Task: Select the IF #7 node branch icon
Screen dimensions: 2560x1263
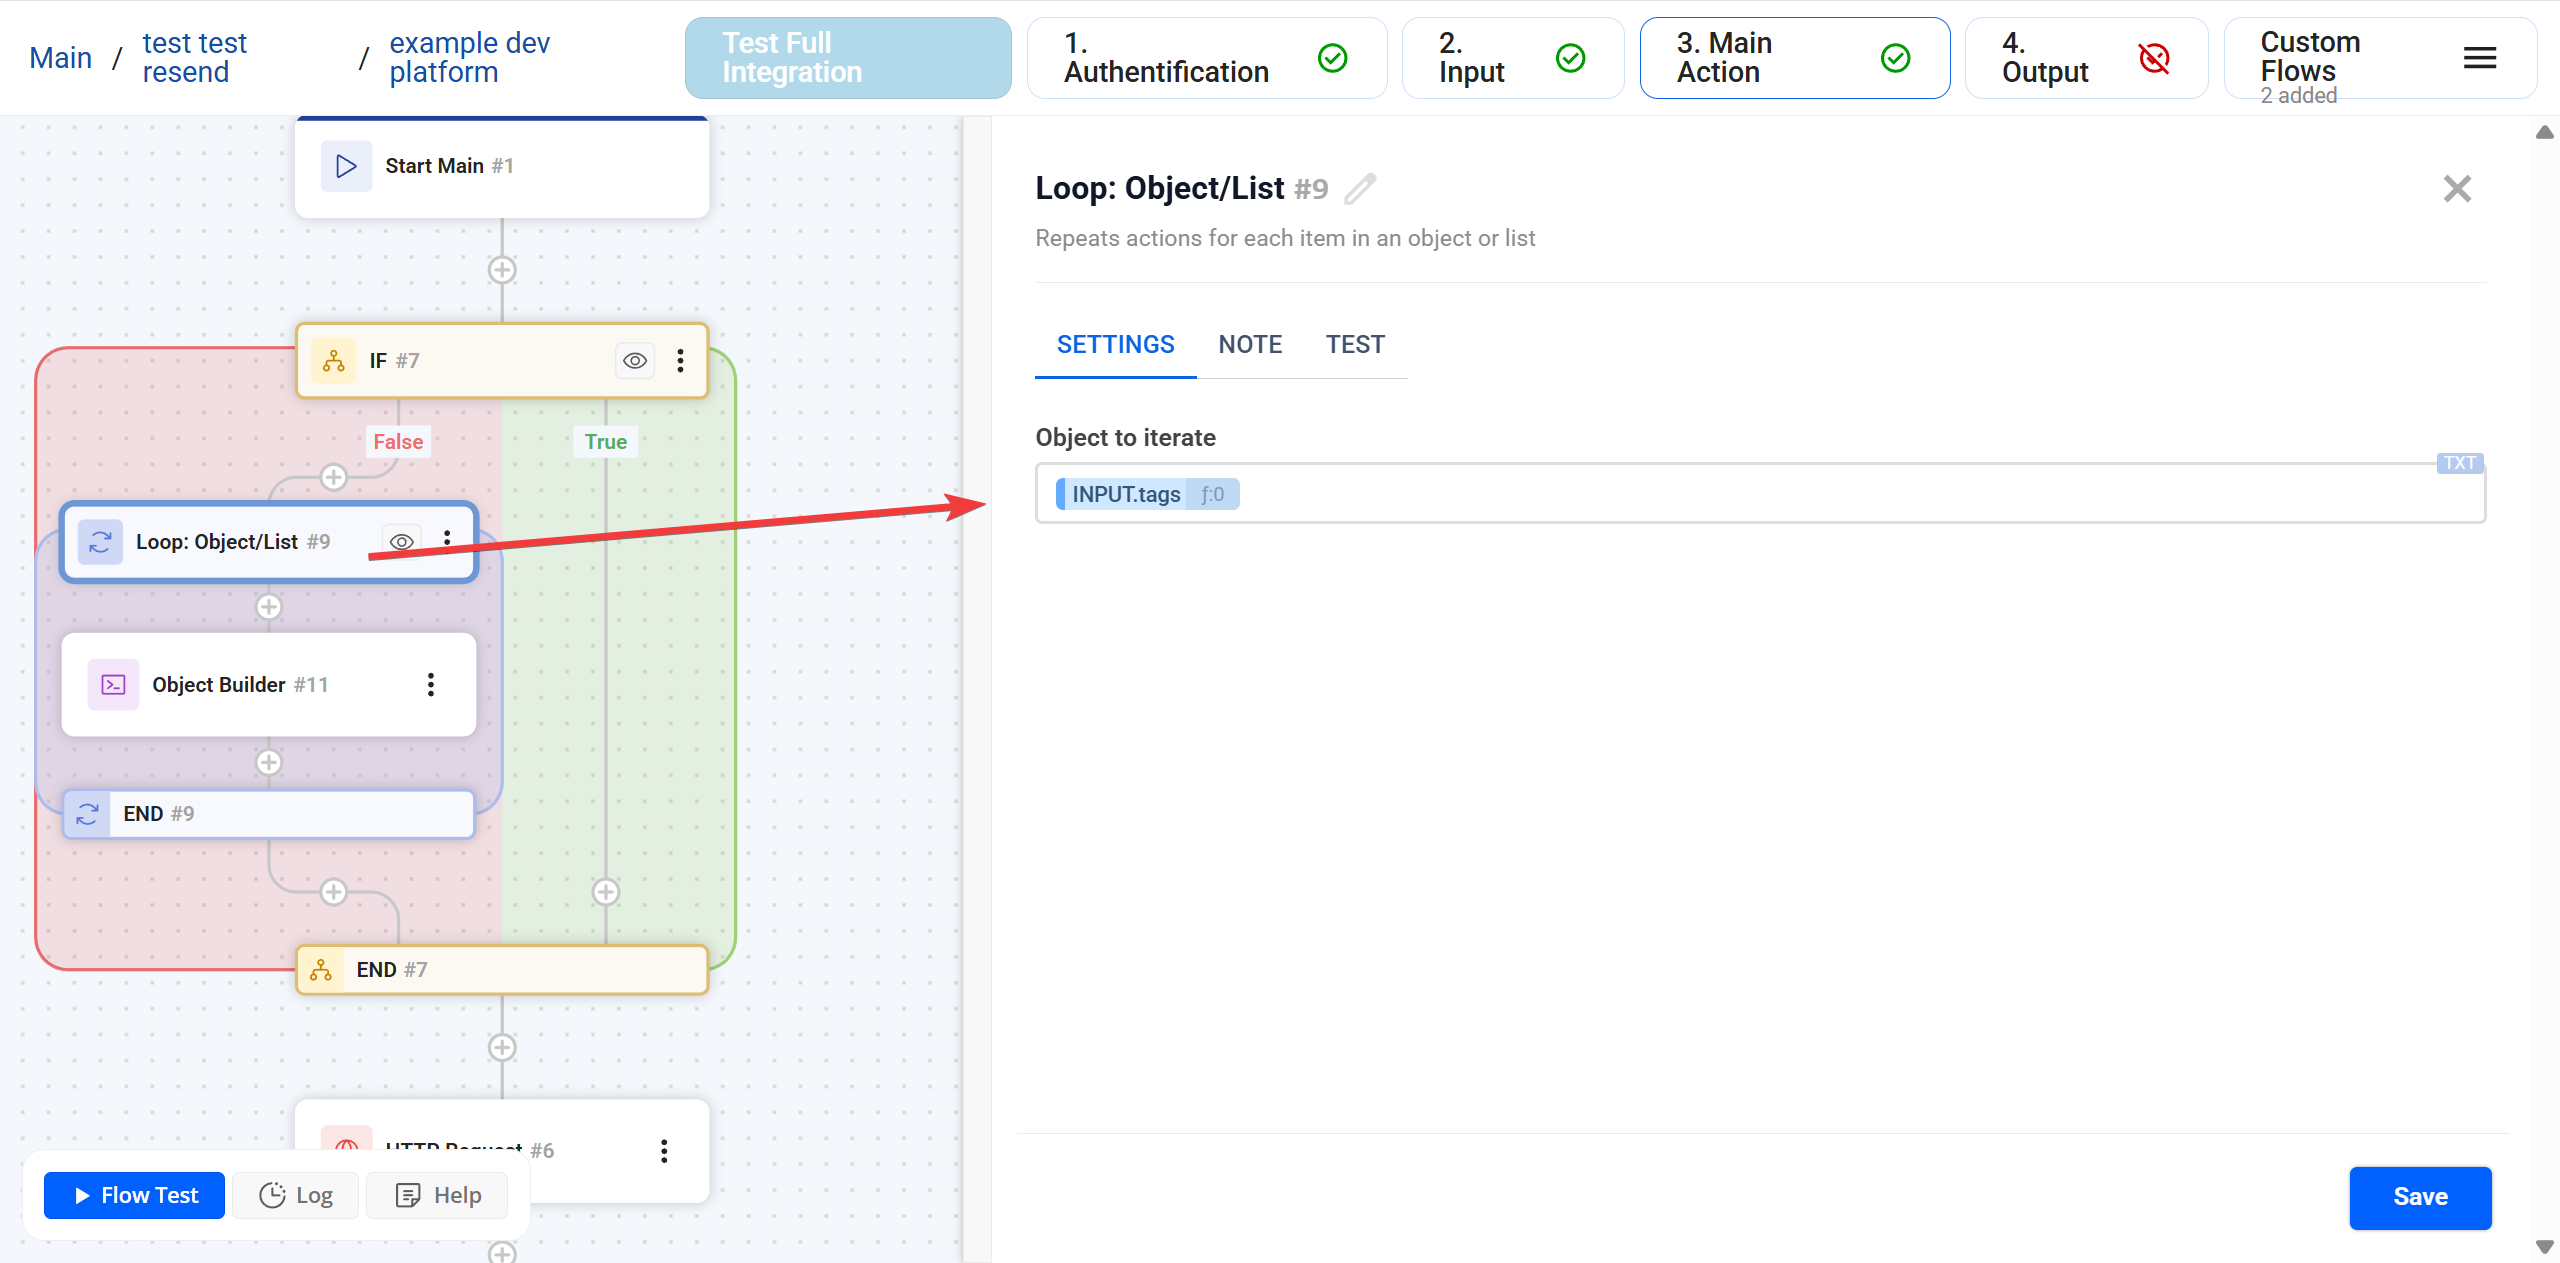Action: tap(333, 360)
